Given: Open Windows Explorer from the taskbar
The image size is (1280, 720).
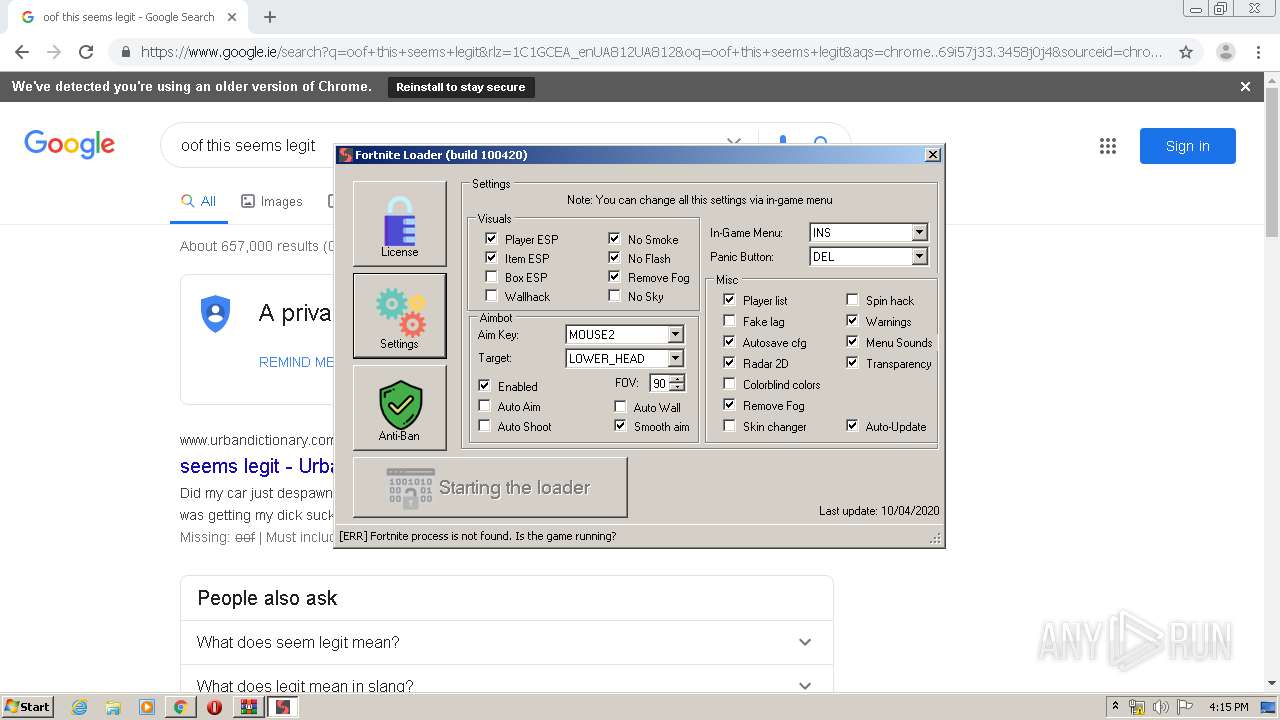Looking at the screenshot, I should coord(113,707).
